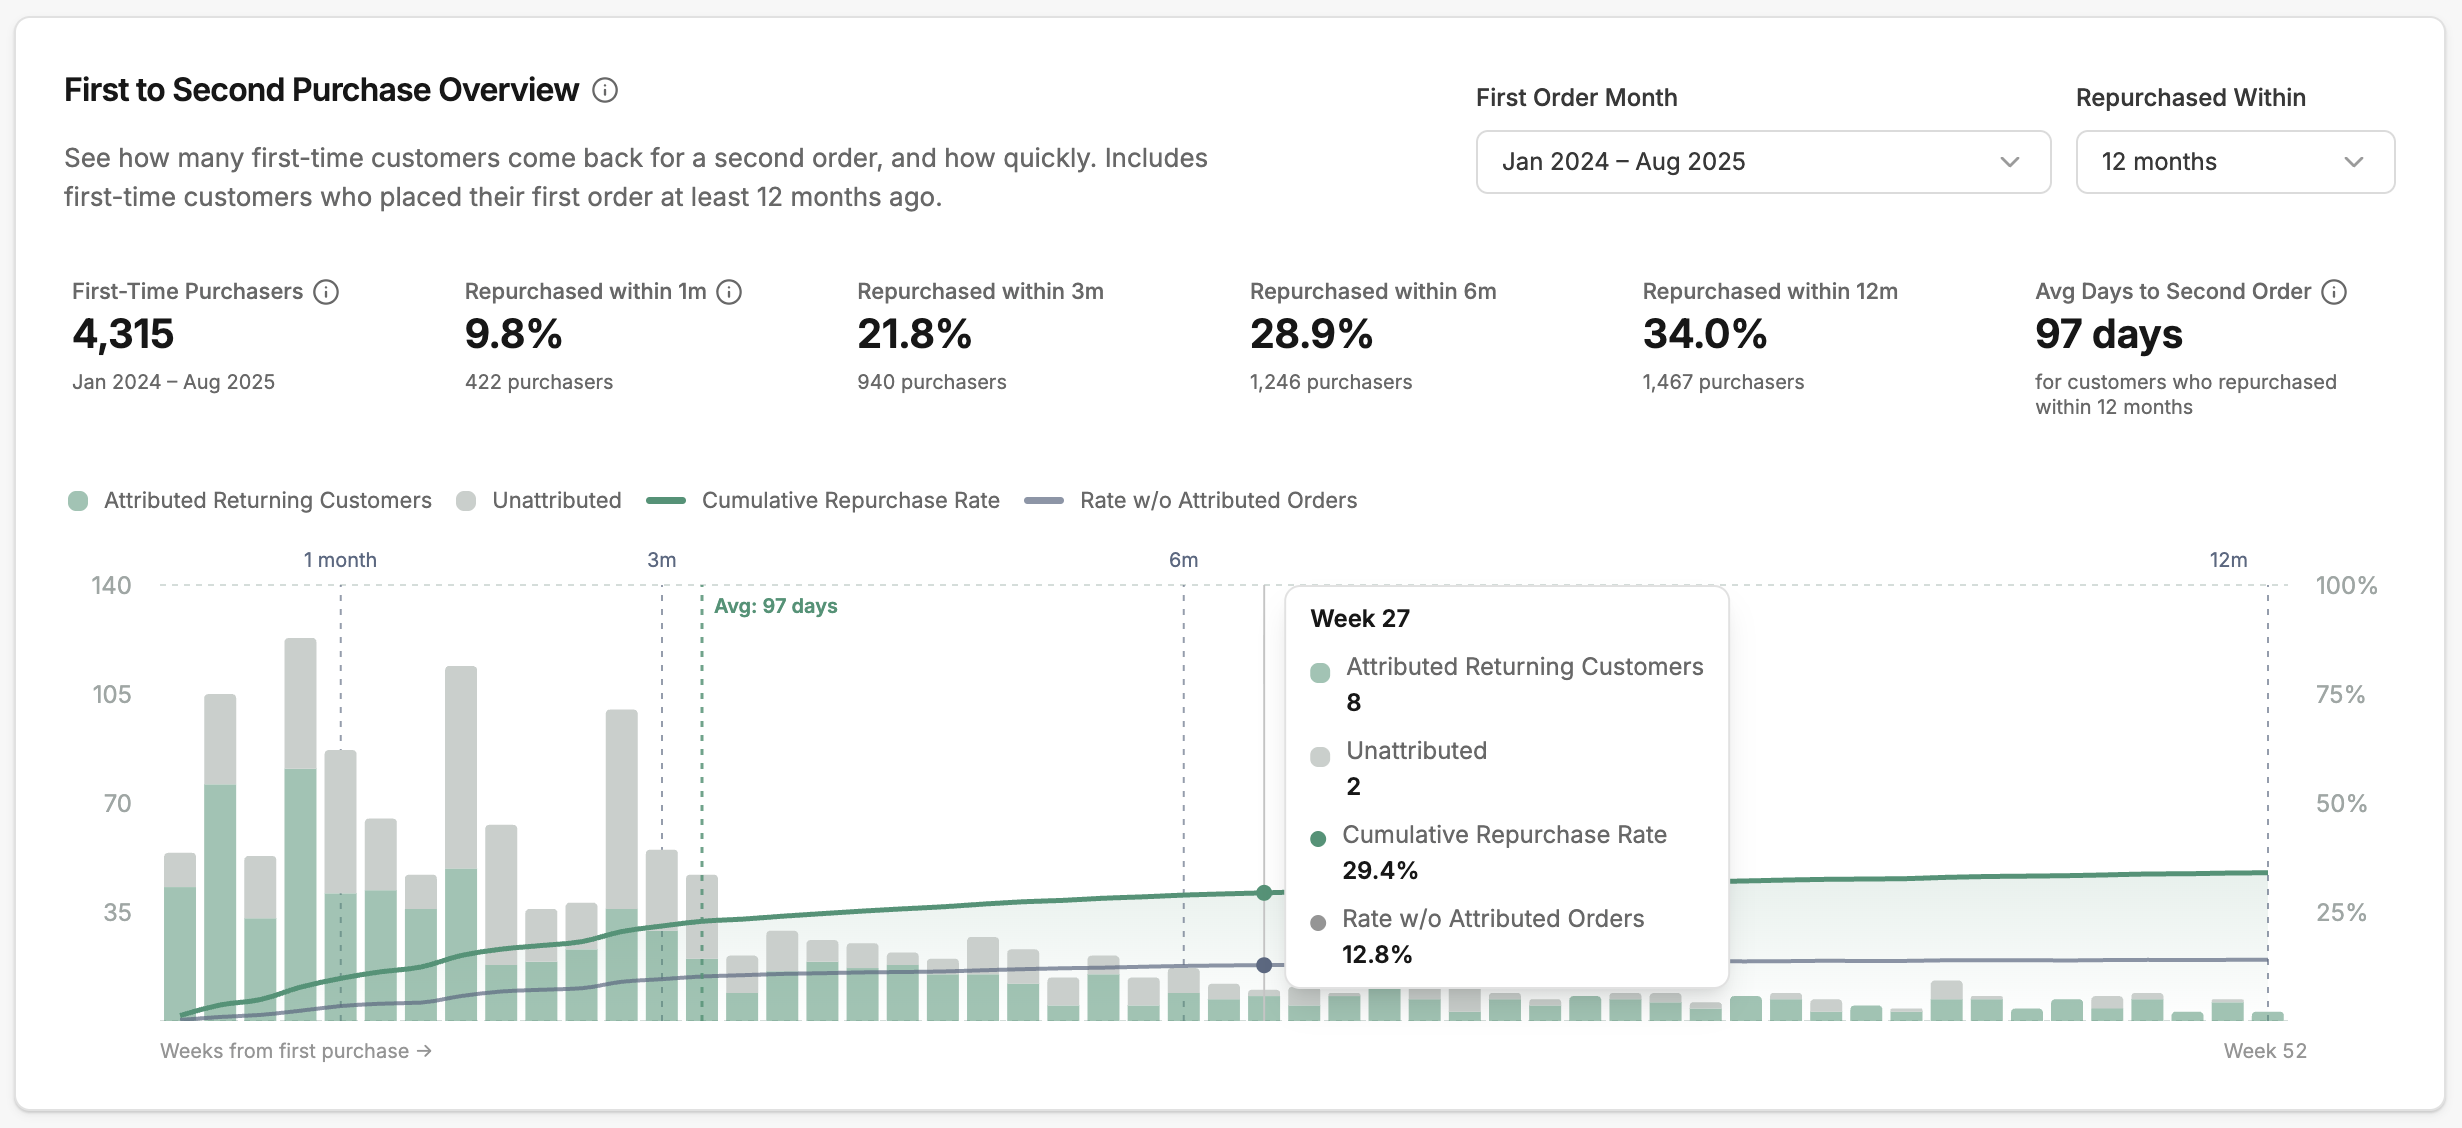The height and width of the screenshot is (1128, 2462).
Task: Open the First Order Month dropdown
Action: (1763, 162)
